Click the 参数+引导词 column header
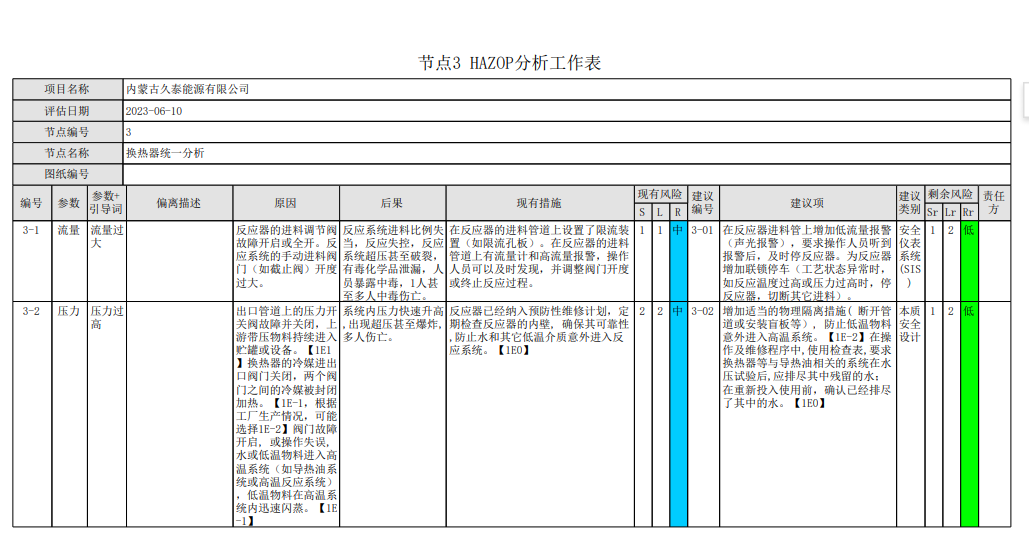This screenshot has width=1029, height=551. coord(107,203)
